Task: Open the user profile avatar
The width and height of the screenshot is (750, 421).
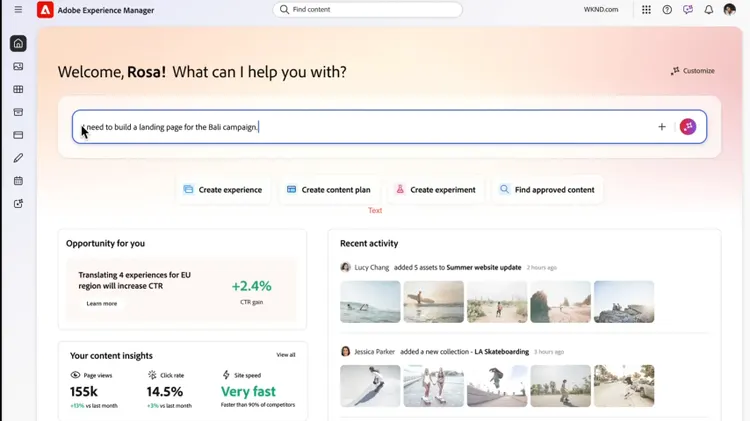Action: (729, 10)
